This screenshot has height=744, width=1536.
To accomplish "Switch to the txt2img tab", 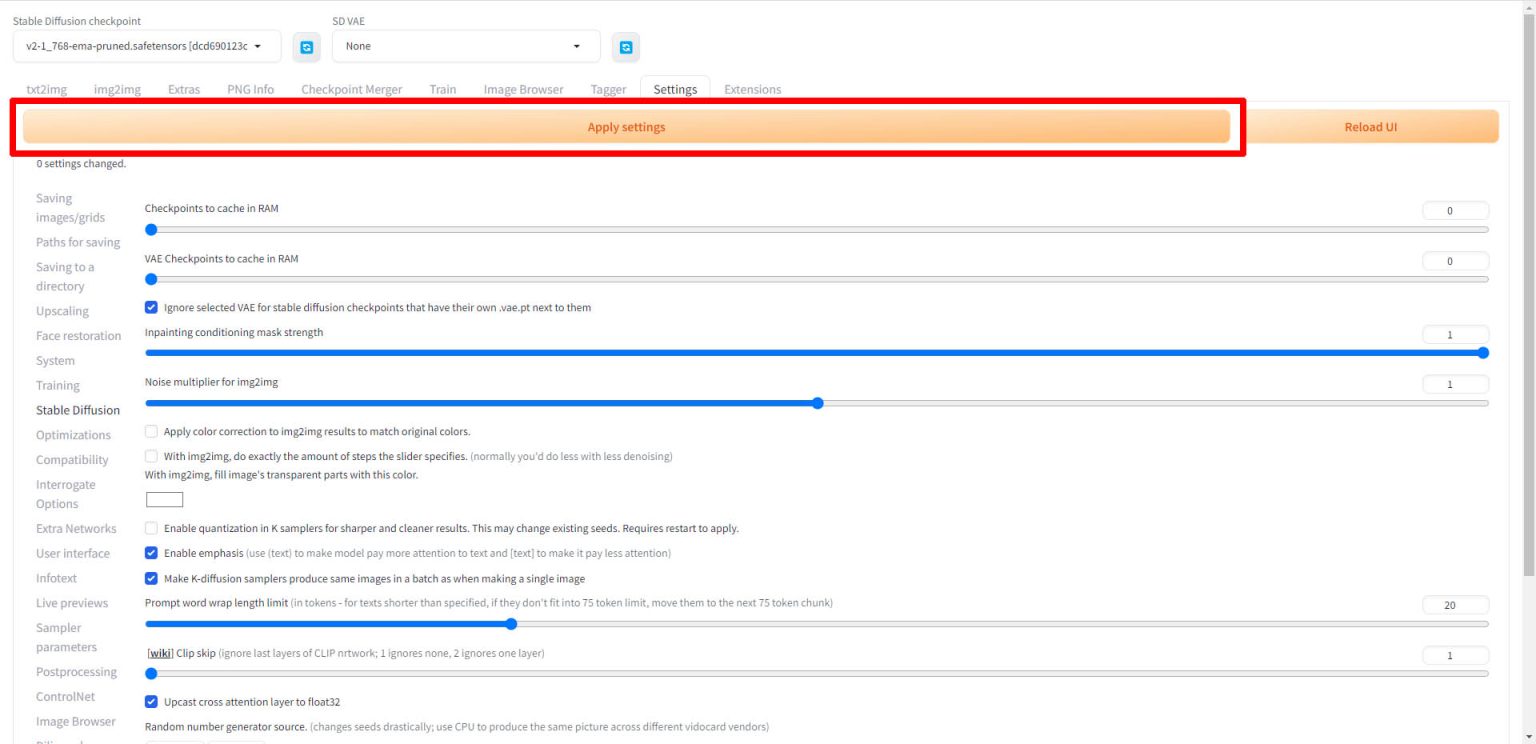I will click(46, 89).
